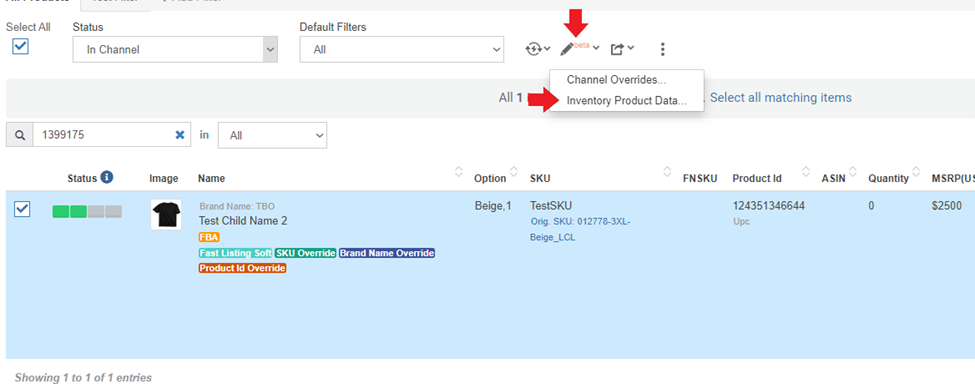Image resolution: width=975 pixels, height=389 pixels.
Task: Uncheck the Test Child Name 2 row checkbox
Action: pos(22,209)
